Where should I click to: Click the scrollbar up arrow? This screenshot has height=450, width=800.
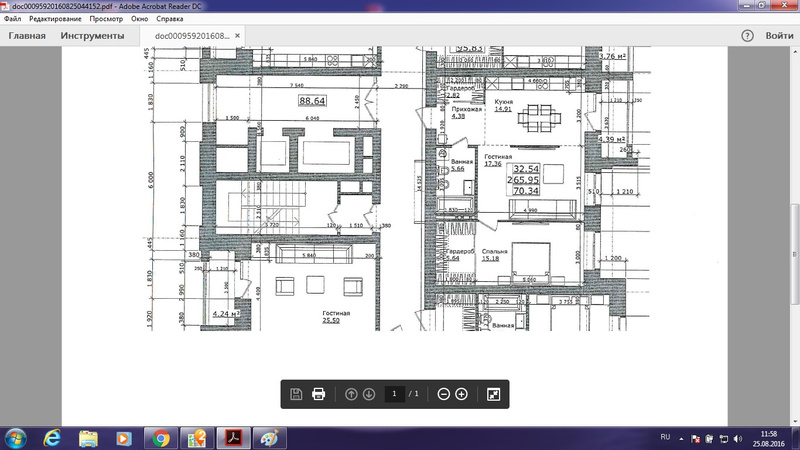click(x=794, y=51)
